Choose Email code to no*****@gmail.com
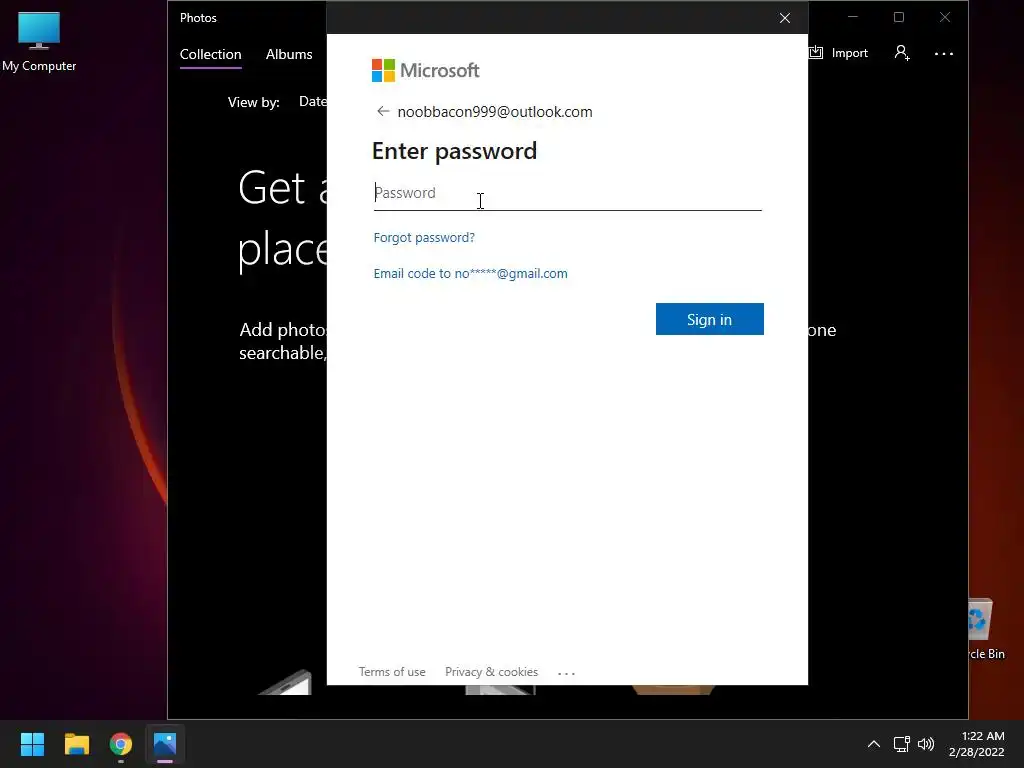1024x768 pixels. pyautogui.click(x=470, y=274)
